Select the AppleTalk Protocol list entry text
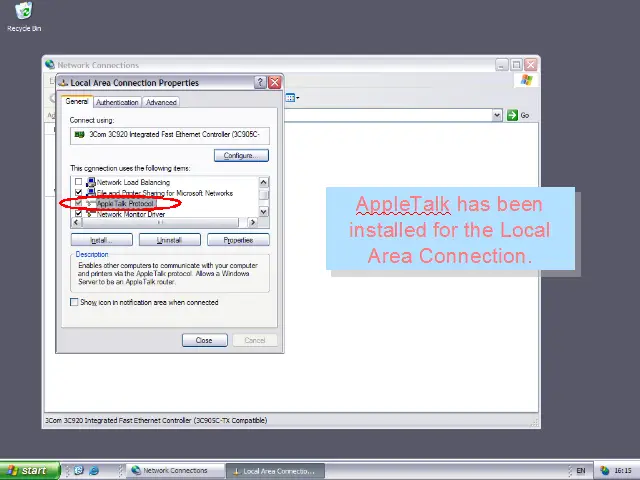This screenshot has width=640, height=480. (x=125, y=203)
